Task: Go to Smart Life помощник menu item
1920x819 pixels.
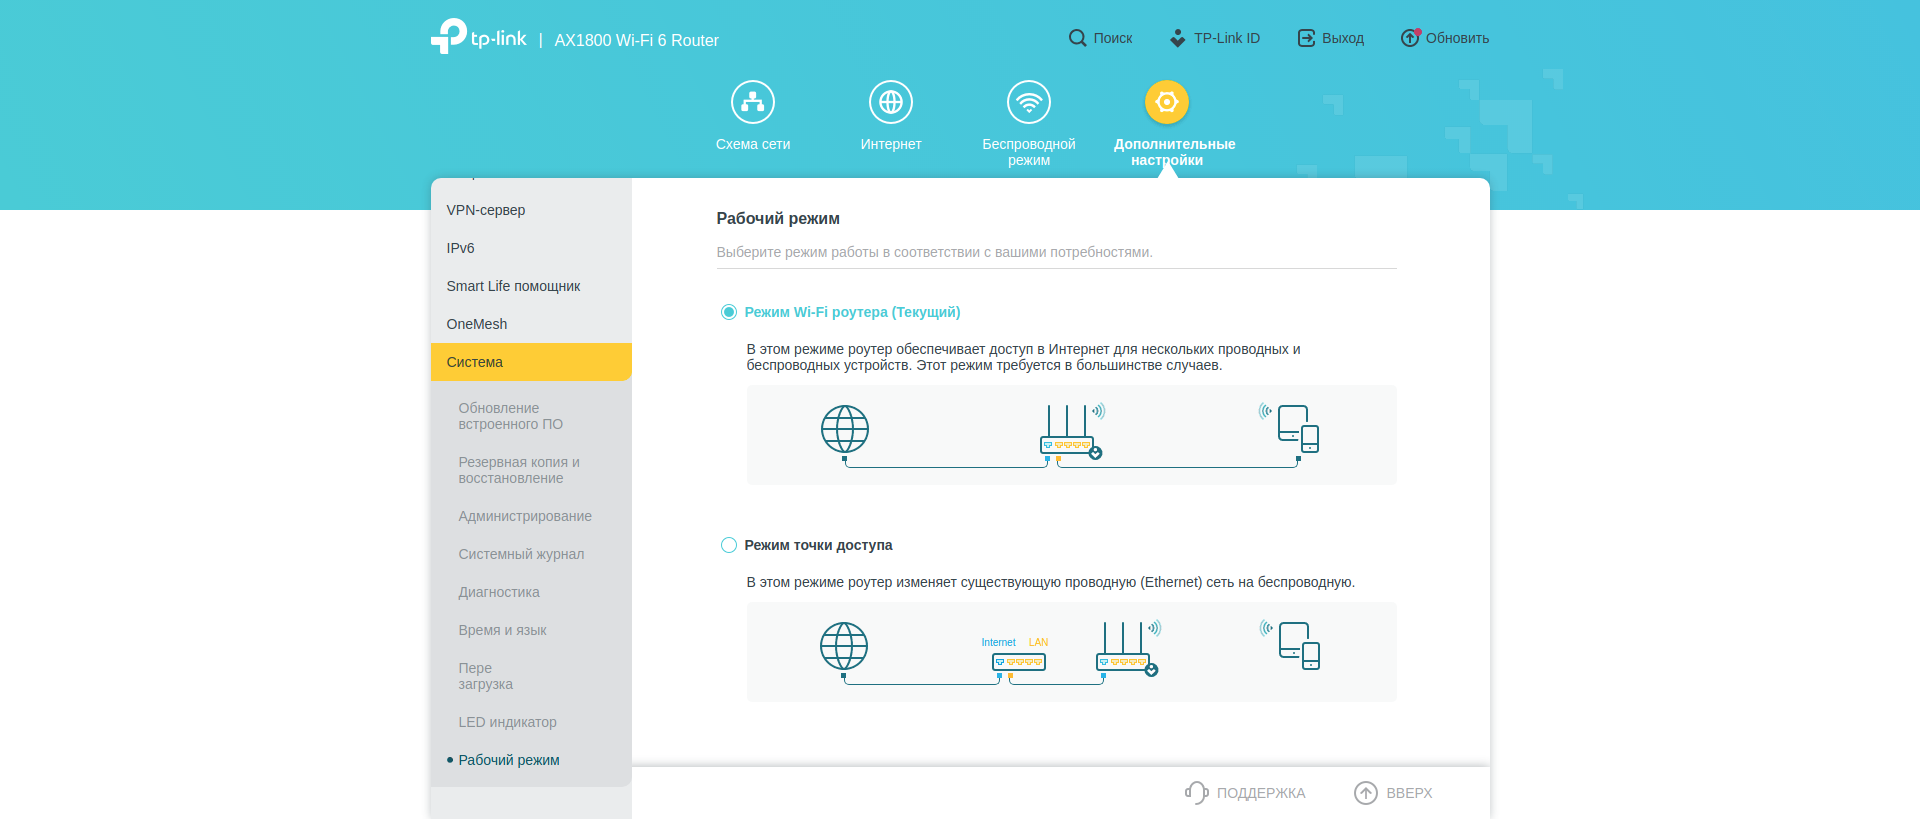Action: coord(513,286)
